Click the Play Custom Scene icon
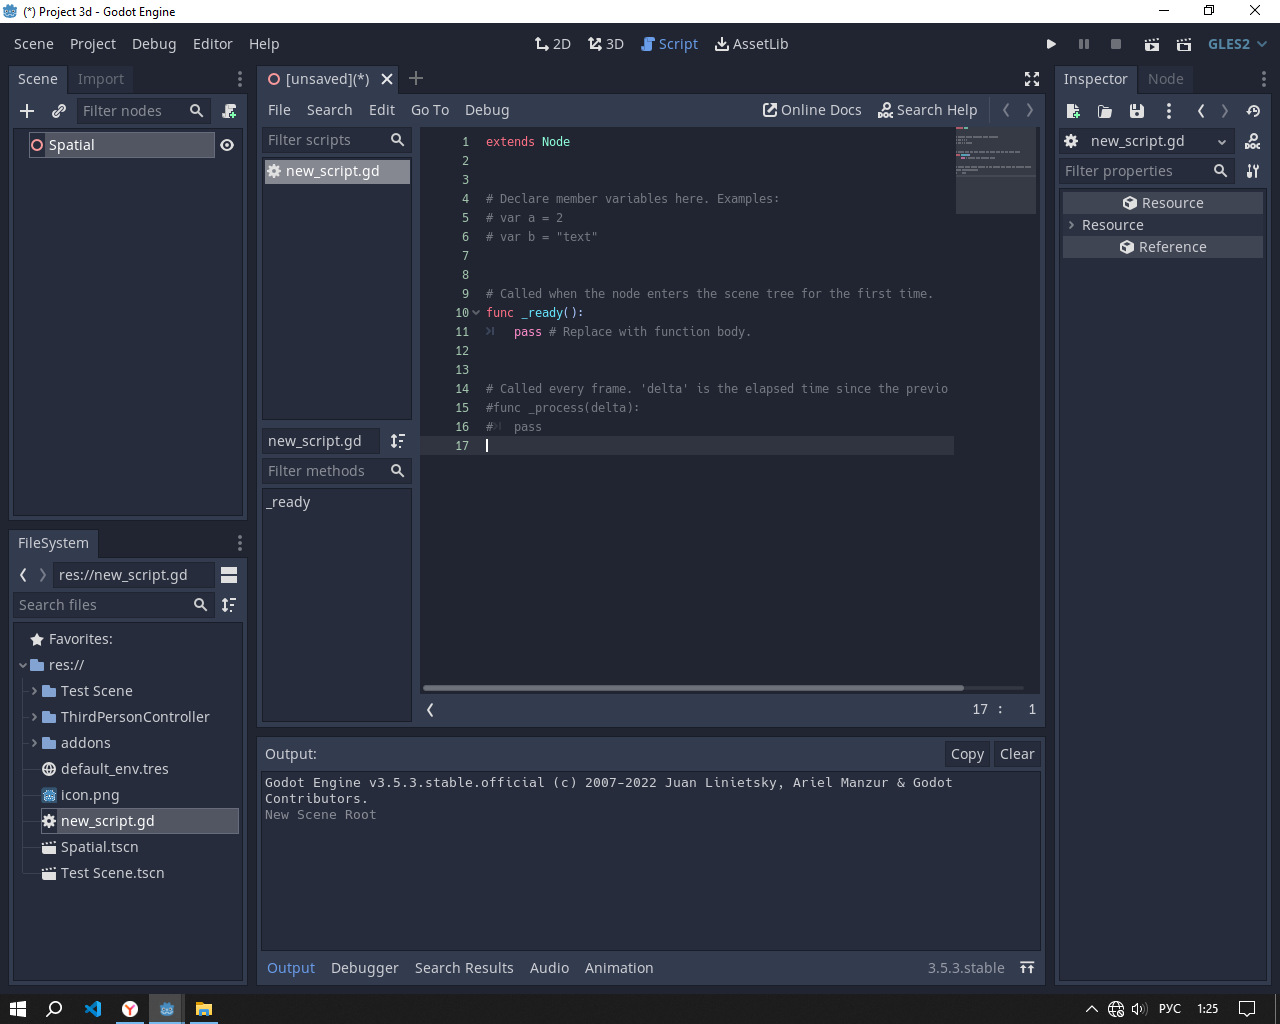The image size is (1280, 1024). coord(1184,44)
